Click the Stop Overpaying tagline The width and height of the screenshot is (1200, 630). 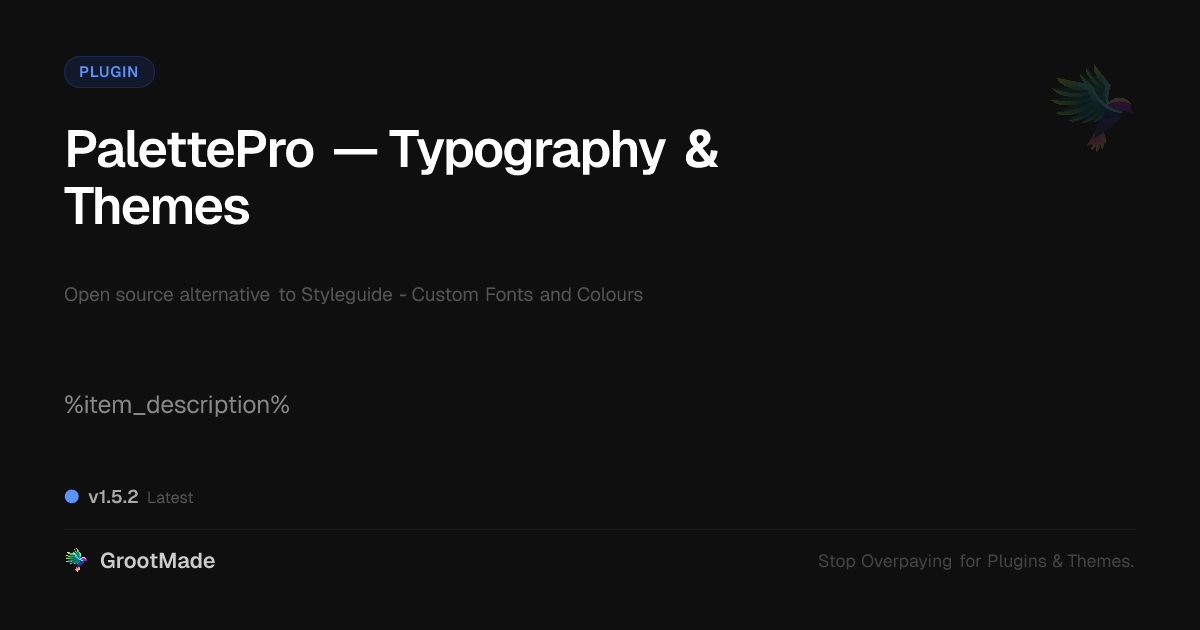point(975,561)
